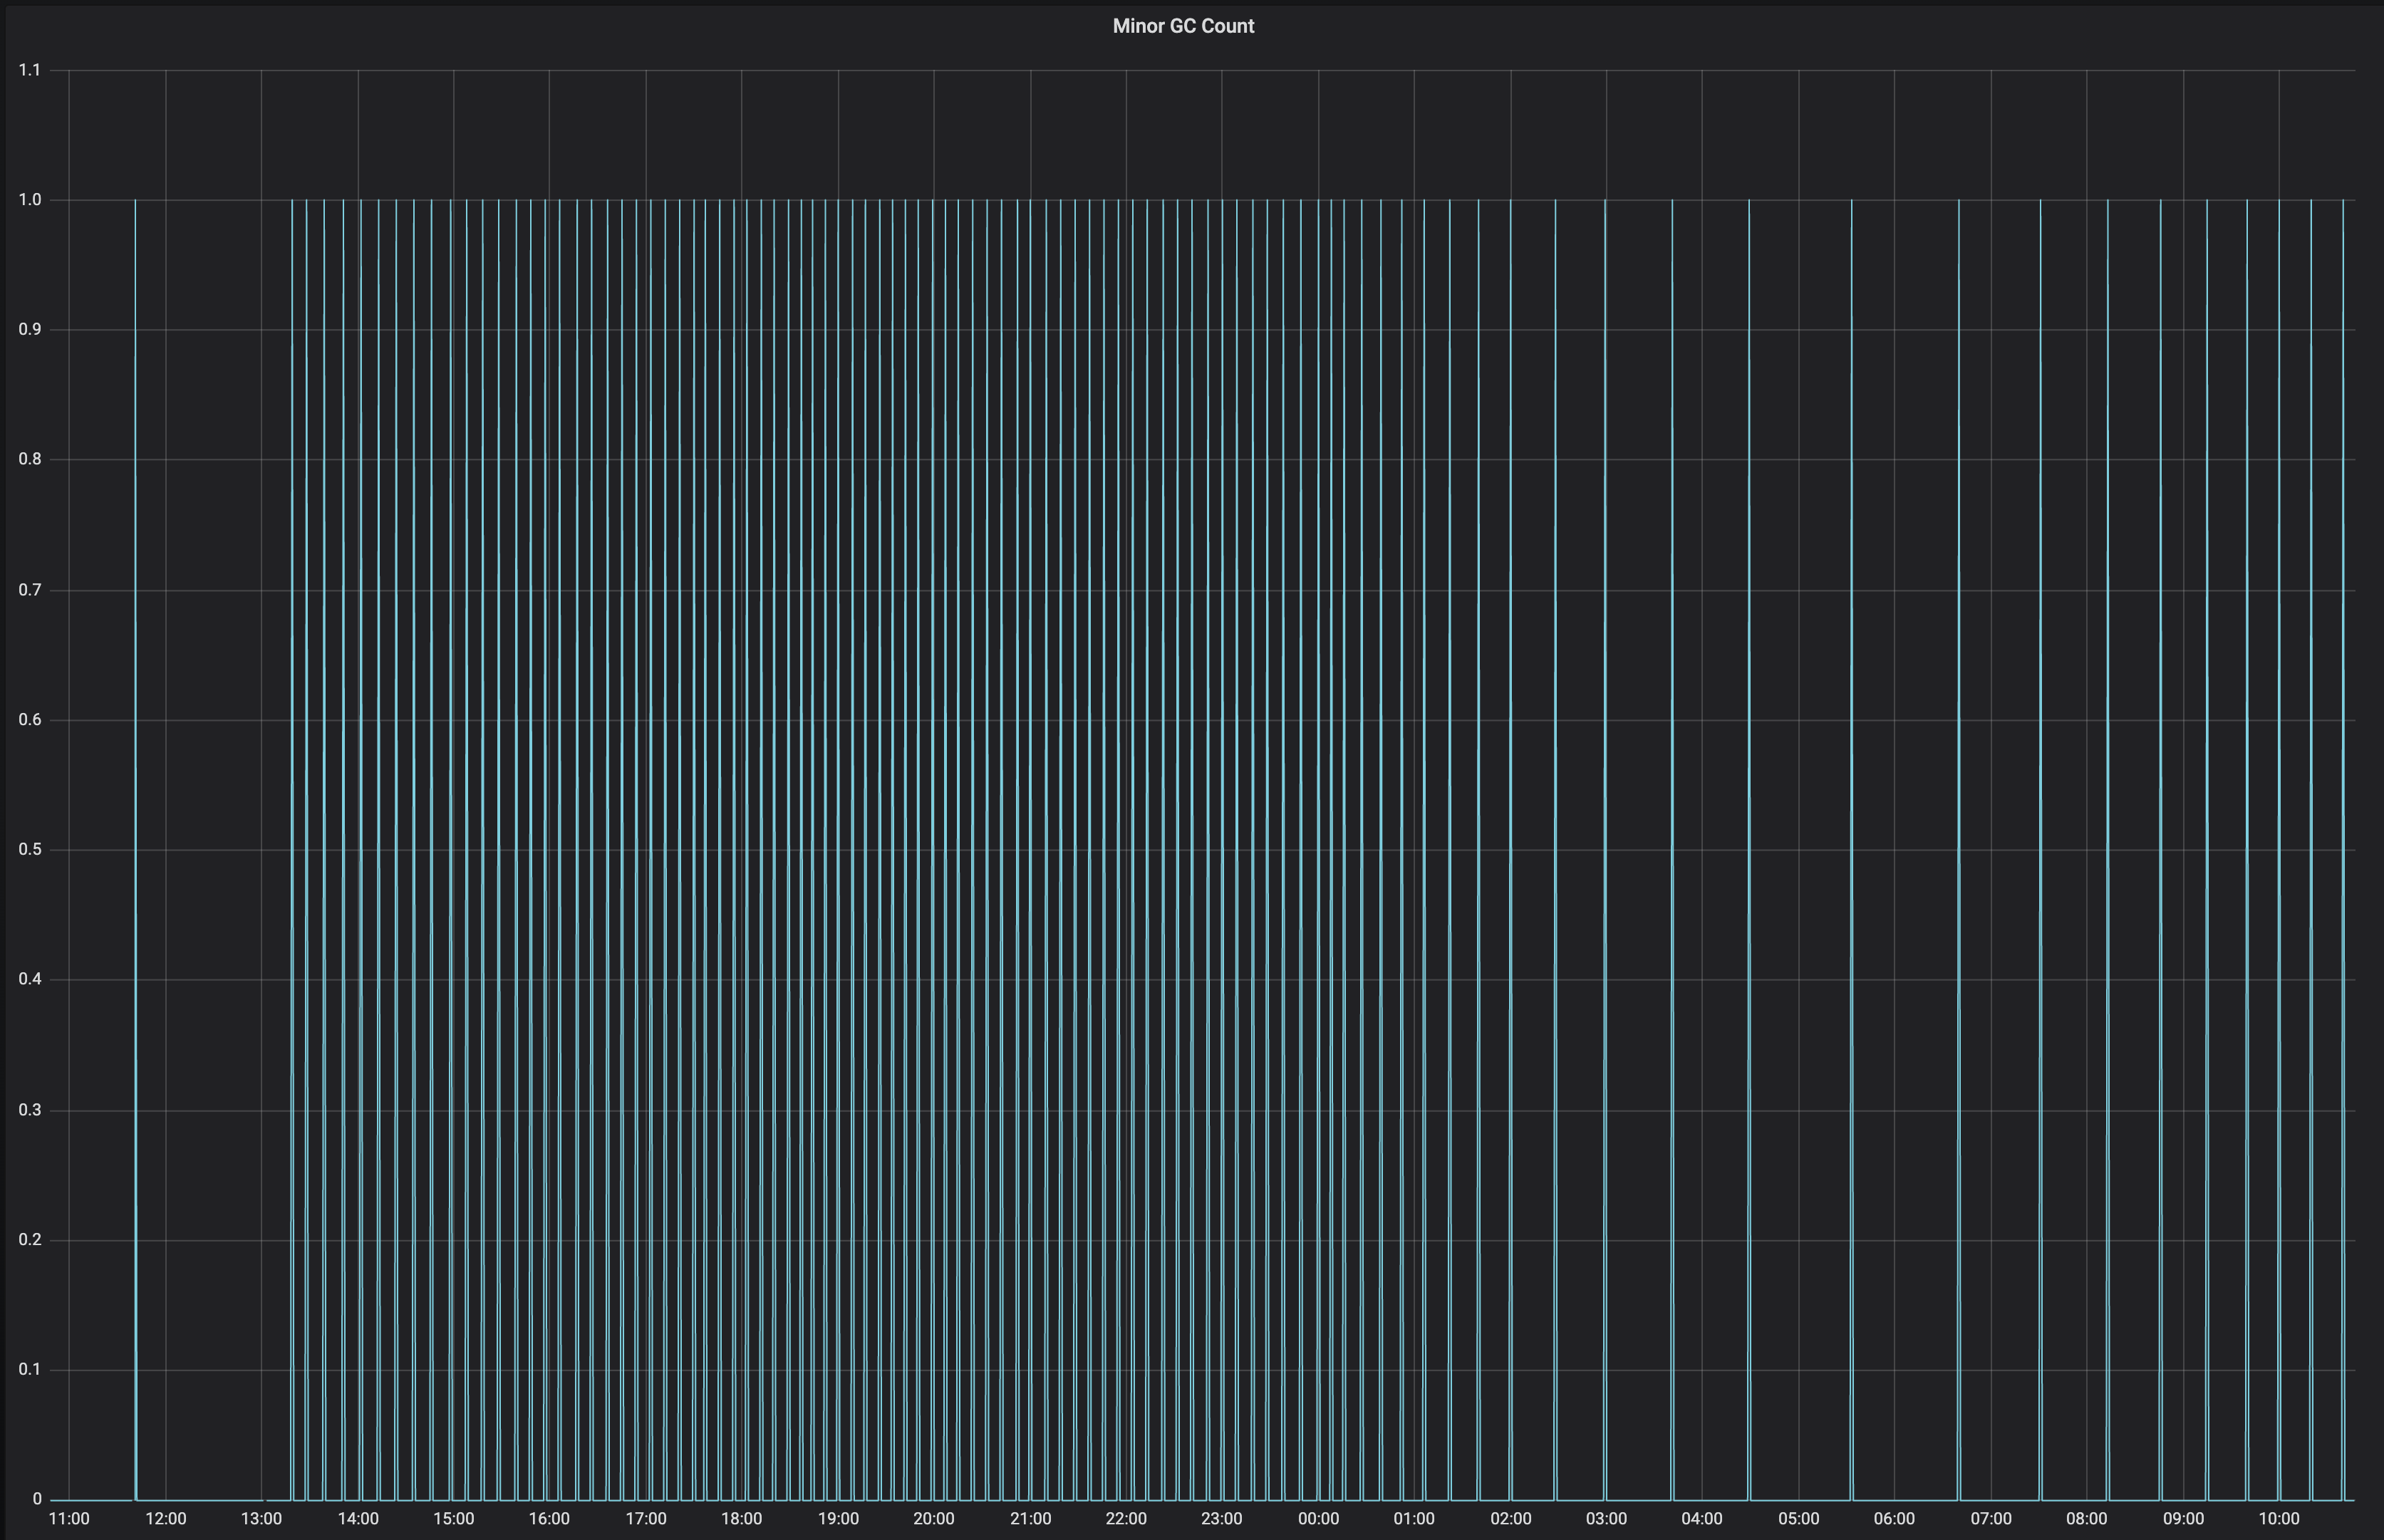This screenshot has width=2384, height=1540.
Task: Click the 15:00 time axis label
Action: [x=453, y=1519]
